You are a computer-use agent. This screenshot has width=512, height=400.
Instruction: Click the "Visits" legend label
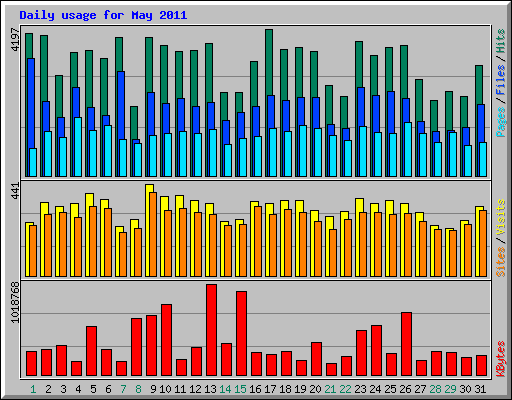coord(501,218)
